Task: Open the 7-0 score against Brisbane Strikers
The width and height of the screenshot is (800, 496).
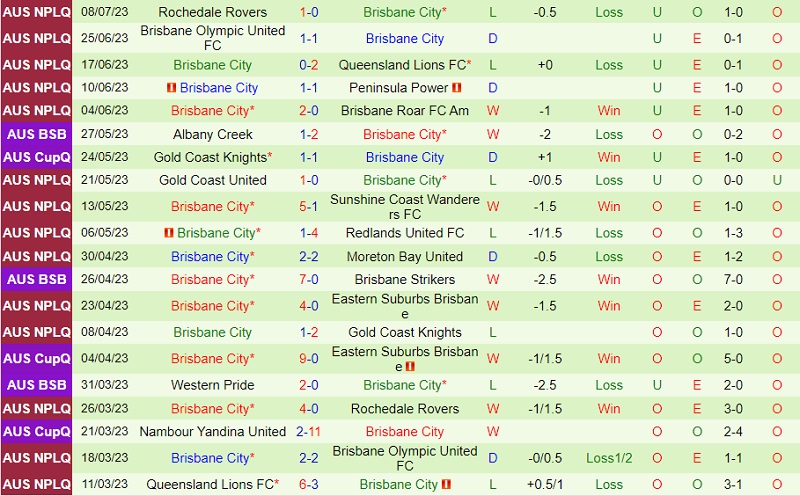Action: (x=309, y=280)
